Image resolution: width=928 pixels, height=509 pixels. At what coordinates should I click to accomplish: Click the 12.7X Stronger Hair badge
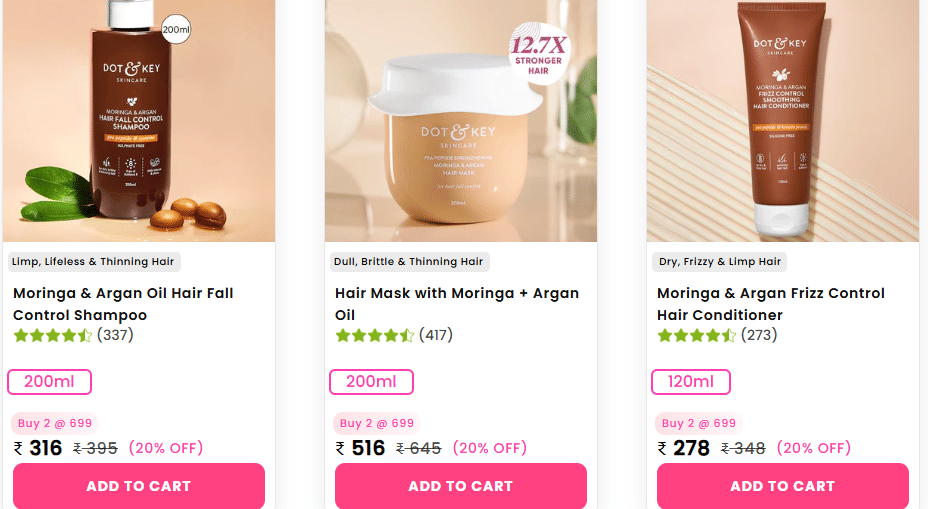(538, 54)
